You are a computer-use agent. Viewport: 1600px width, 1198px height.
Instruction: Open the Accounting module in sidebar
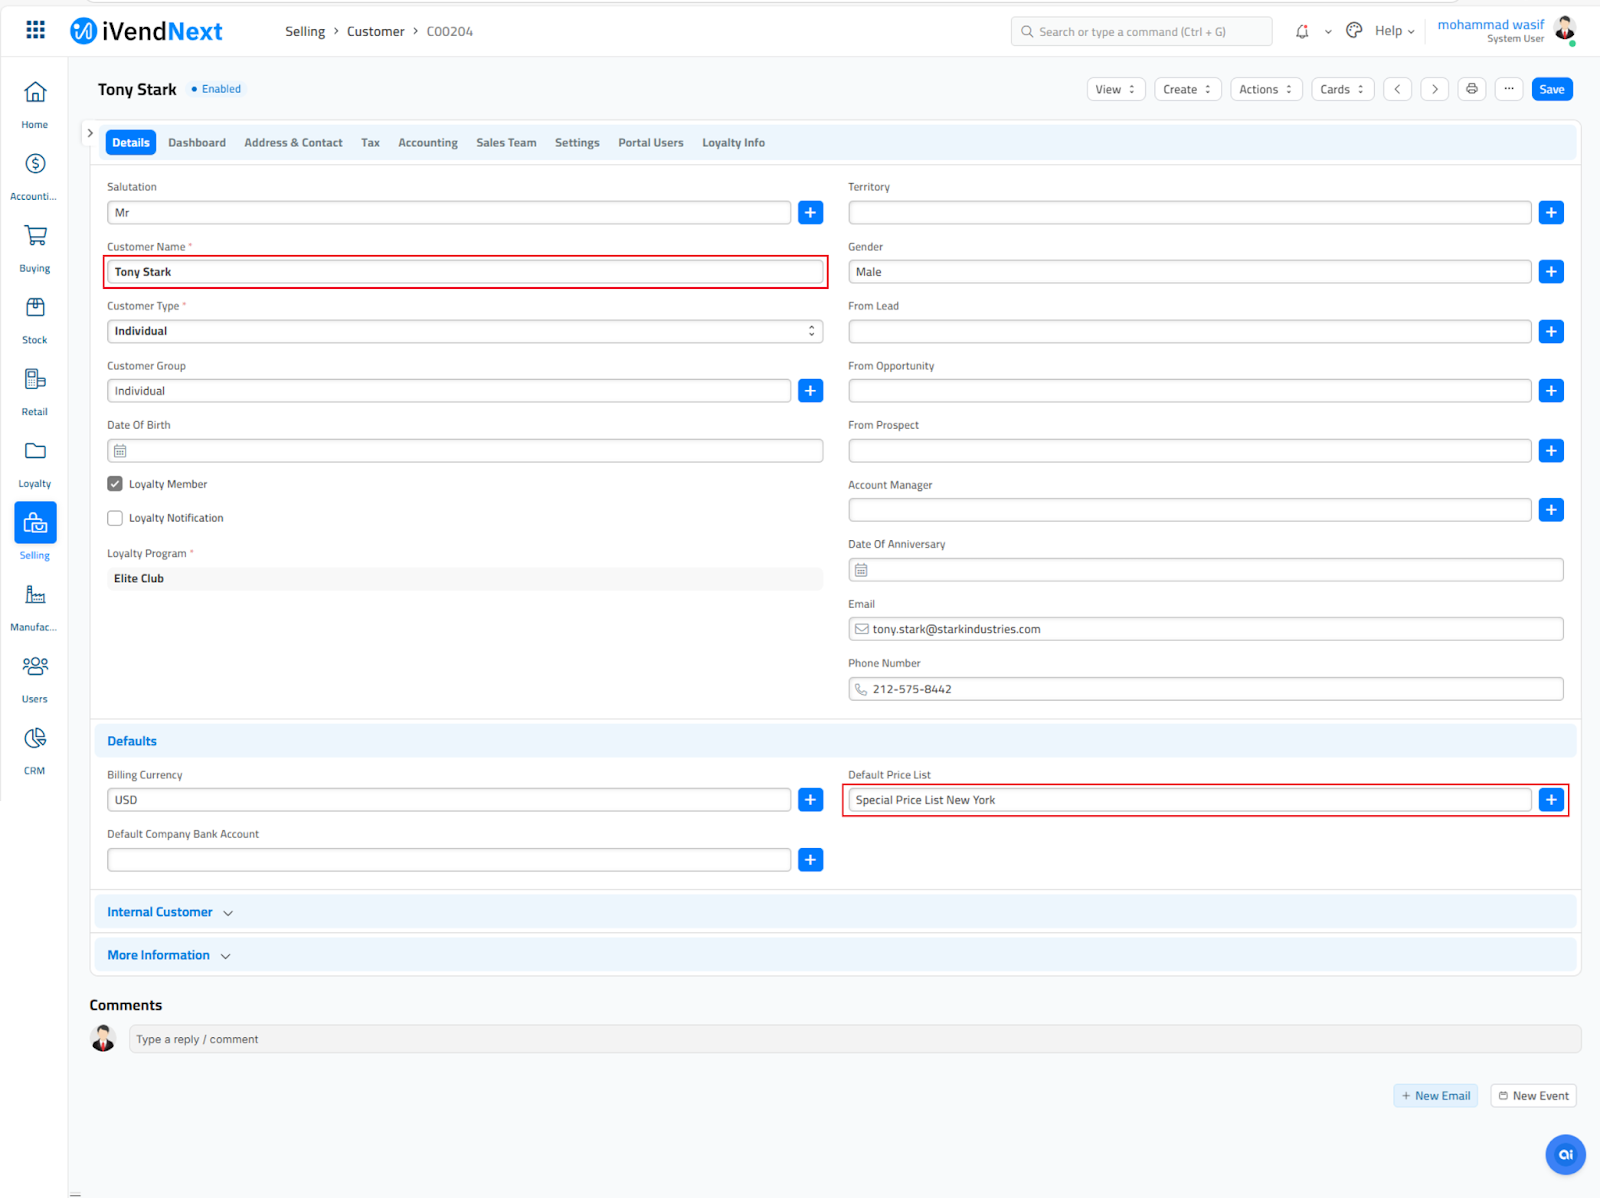[35, 176]
